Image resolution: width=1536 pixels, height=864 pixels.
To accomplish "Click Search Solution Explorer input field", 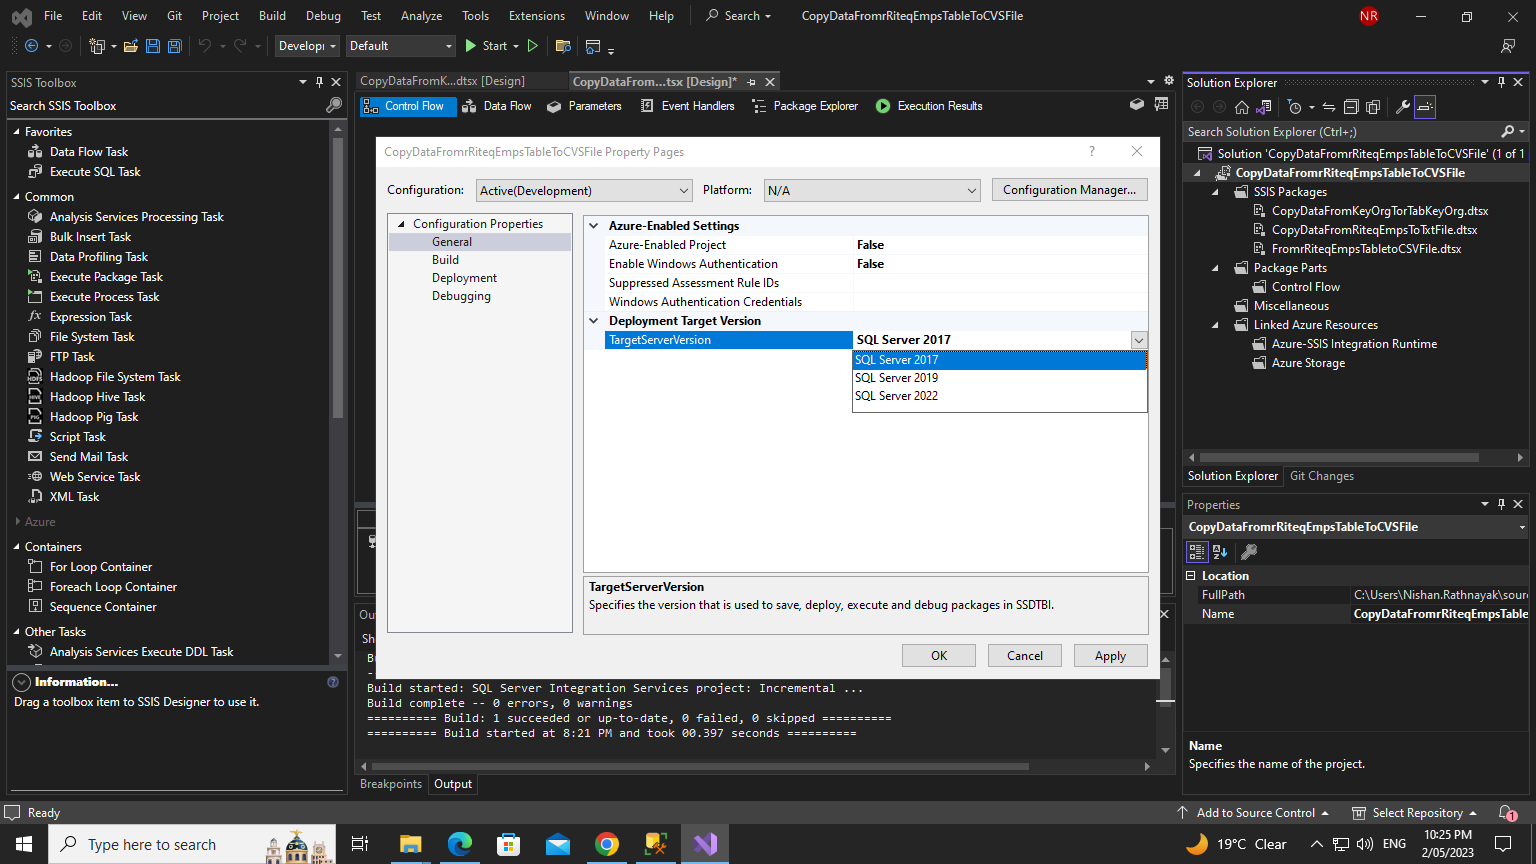I will tap(1341, 132).
